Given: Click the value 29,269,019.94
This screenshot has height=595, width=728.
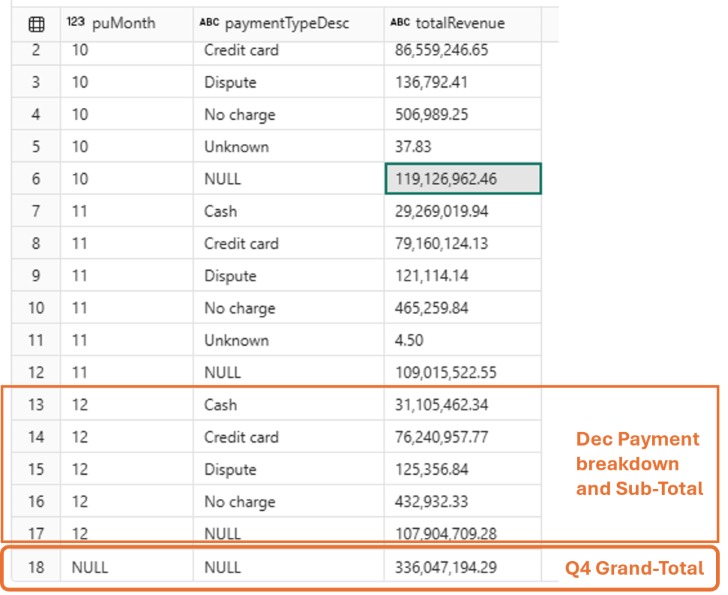Looking at the screenshot, I should click(x=441, y=211).
